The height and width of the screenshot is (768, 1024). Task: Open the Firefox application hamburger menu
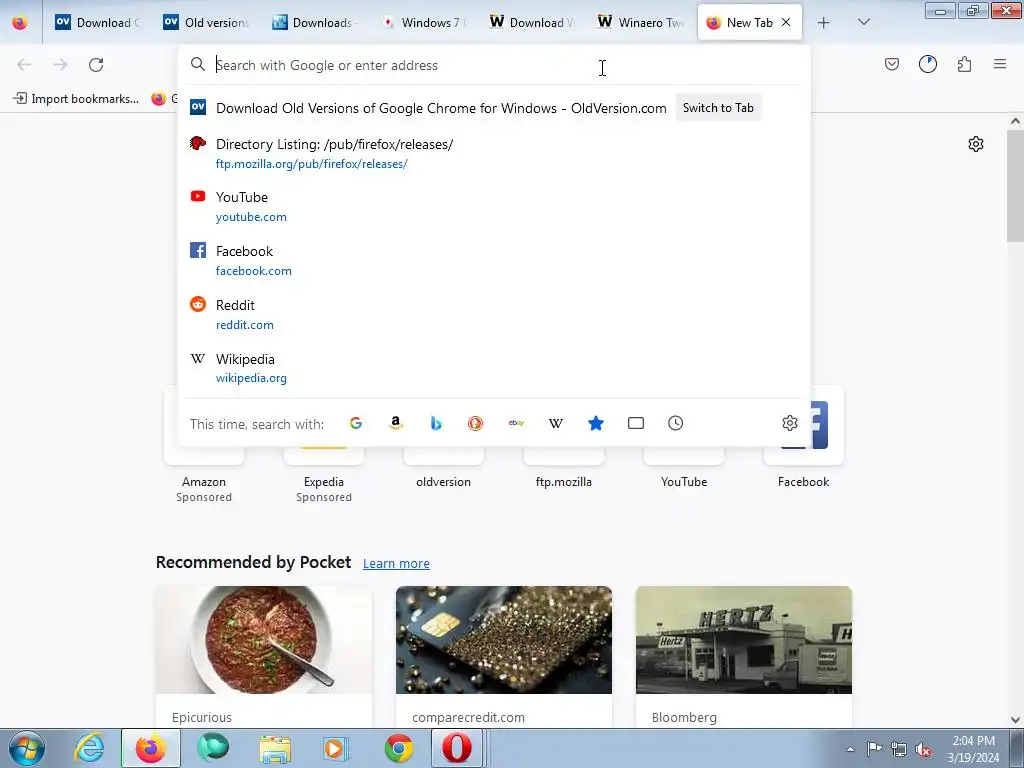(x=1000, y=64)
